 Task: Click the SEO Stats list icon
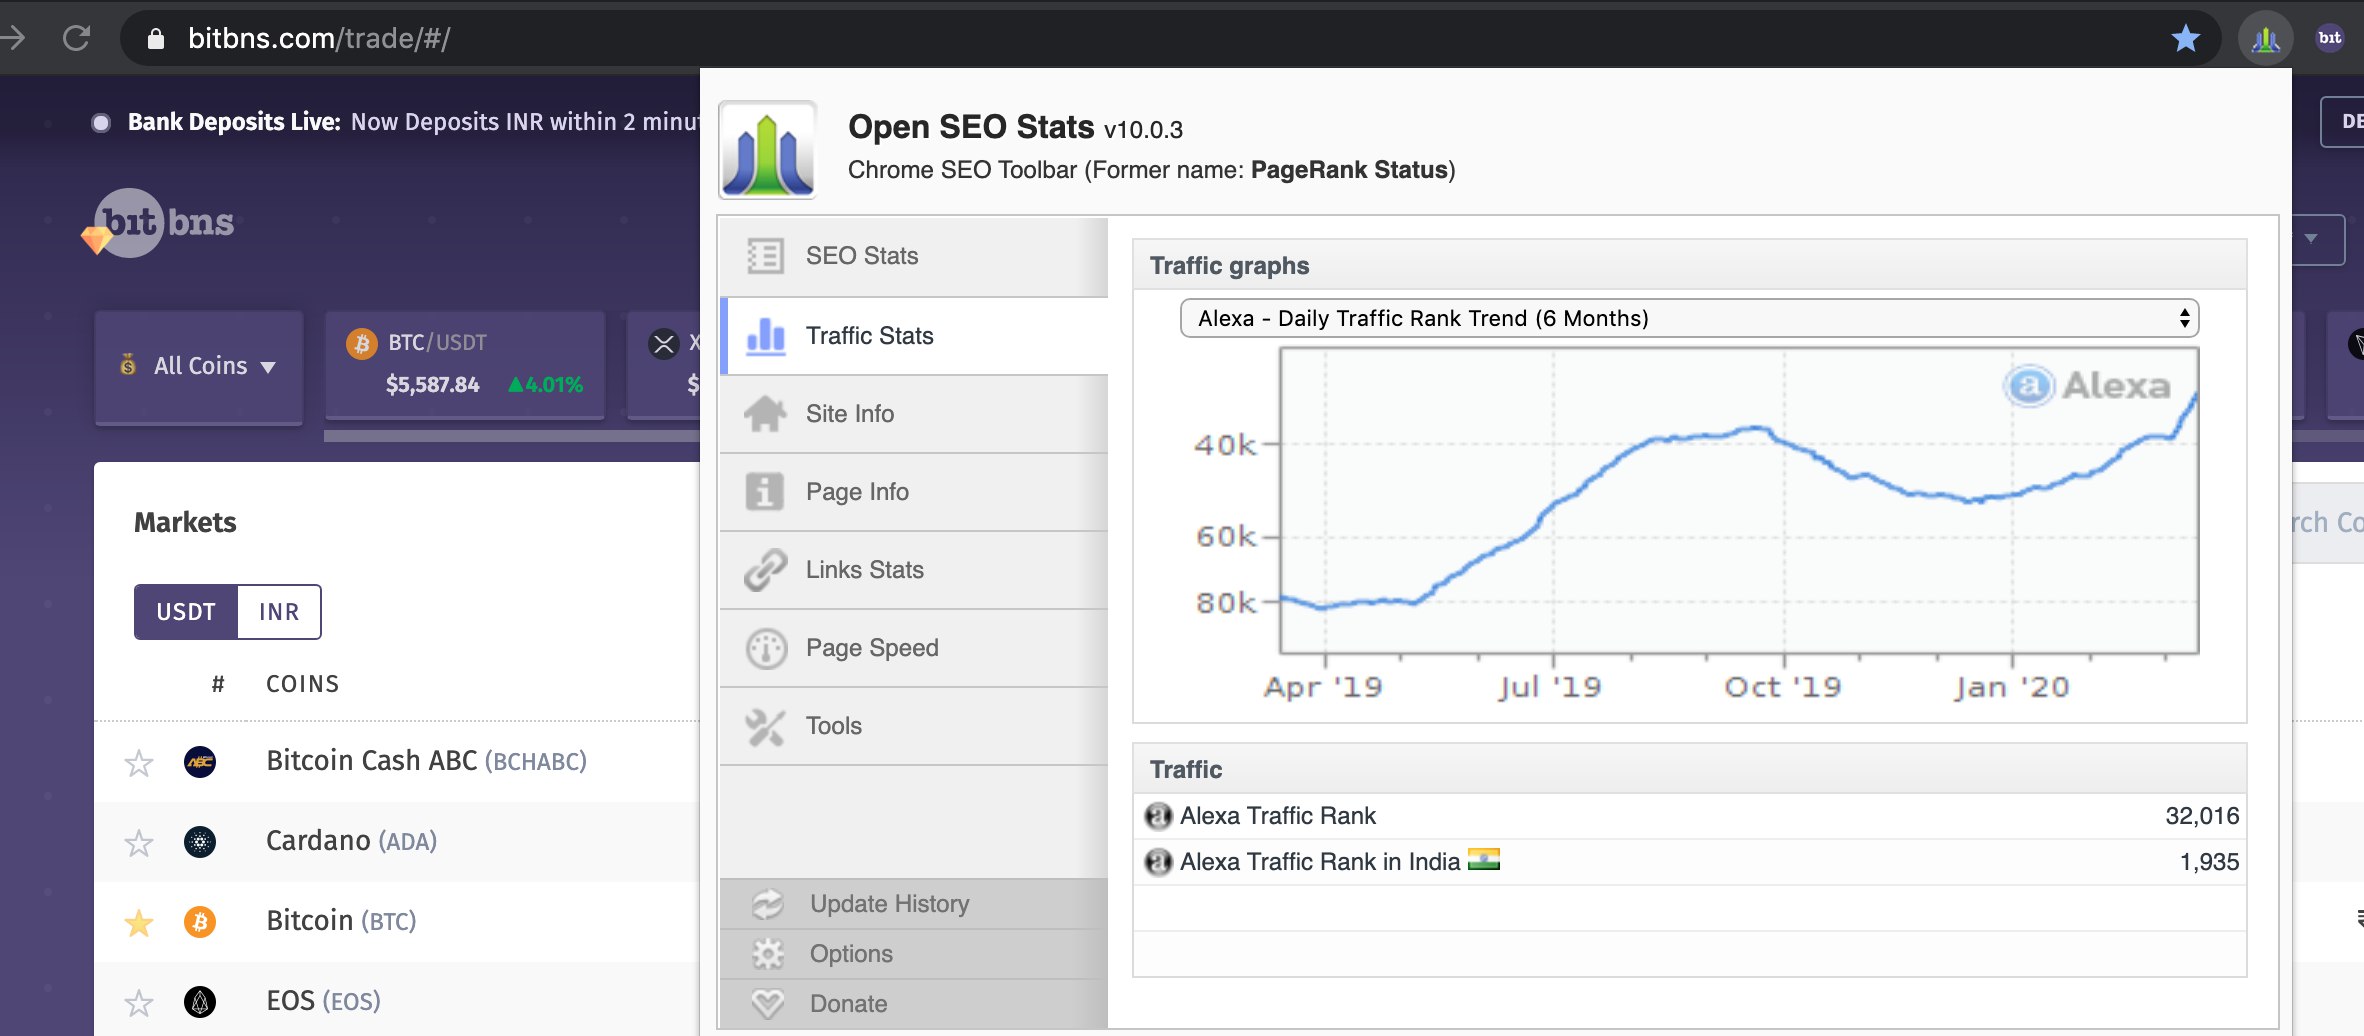point(765,256)
